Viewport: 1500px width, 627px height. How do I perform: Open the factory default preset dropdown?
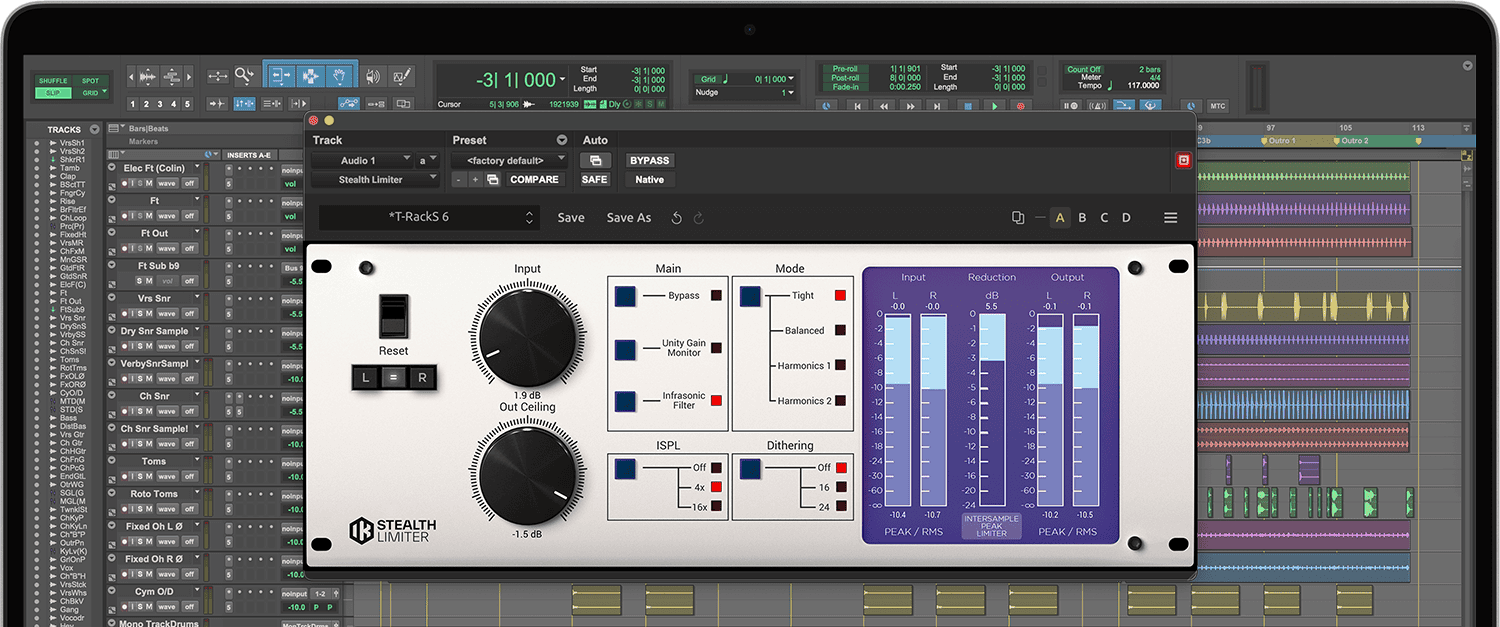[x=509, y=160]
